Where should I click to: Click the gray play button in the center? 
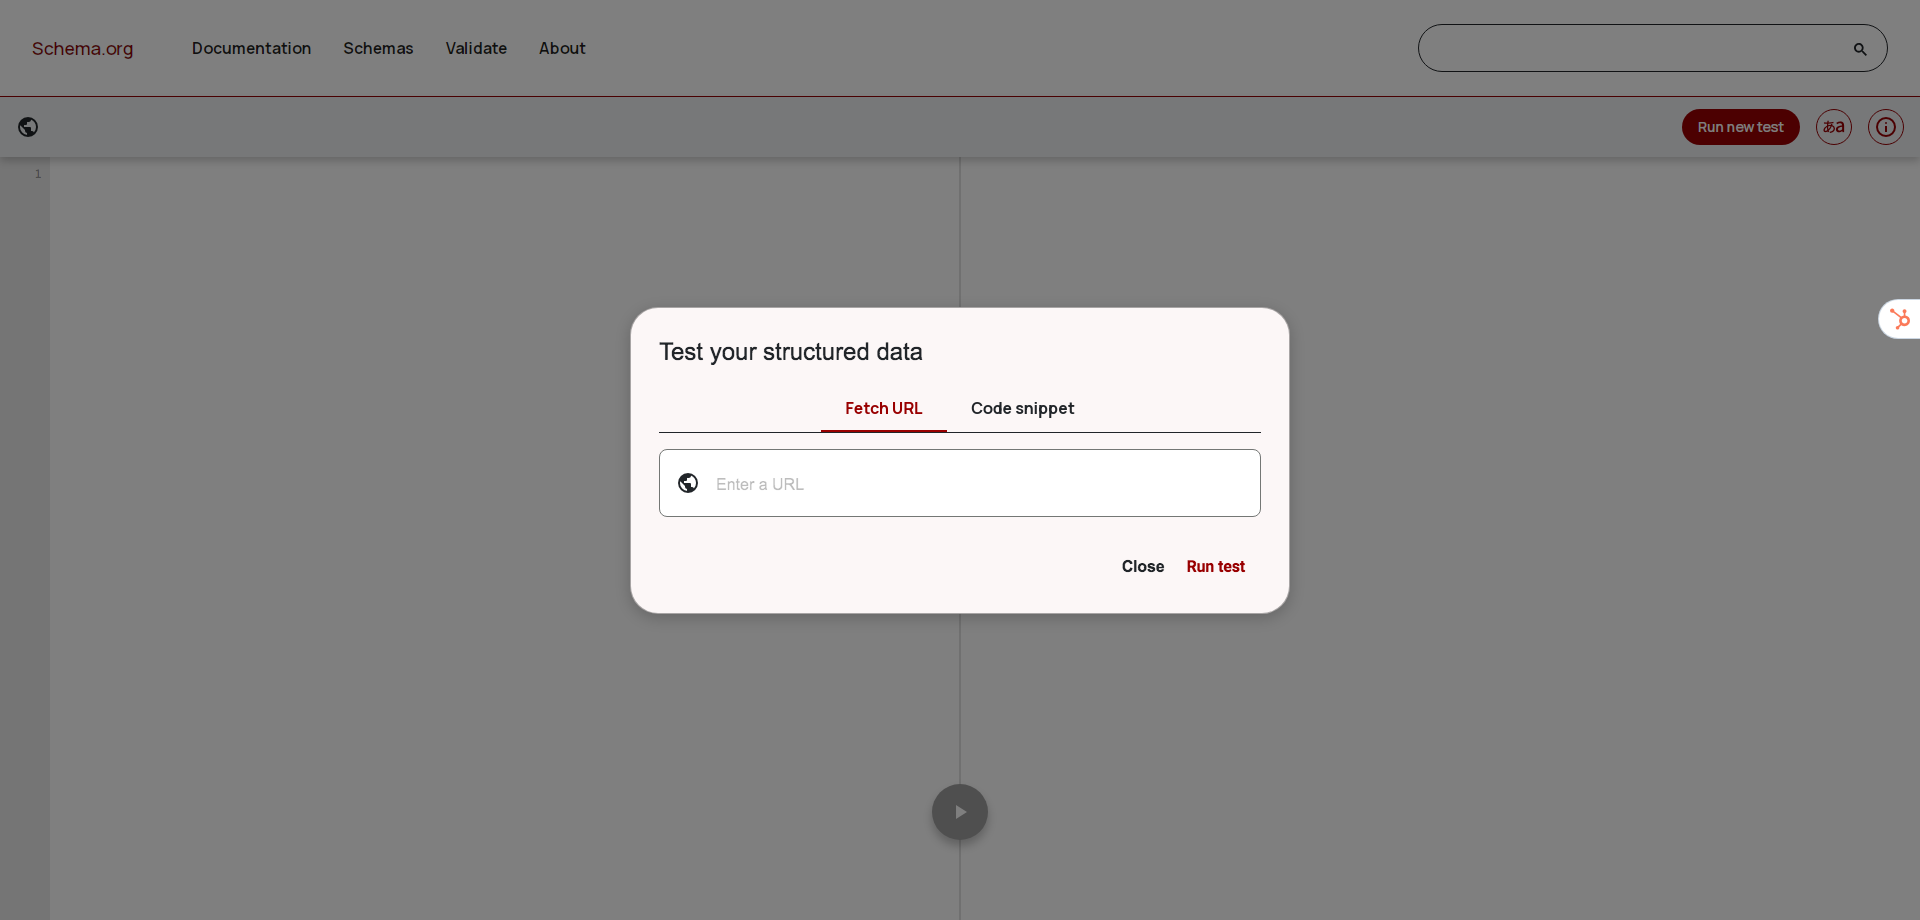pos(959,812)
